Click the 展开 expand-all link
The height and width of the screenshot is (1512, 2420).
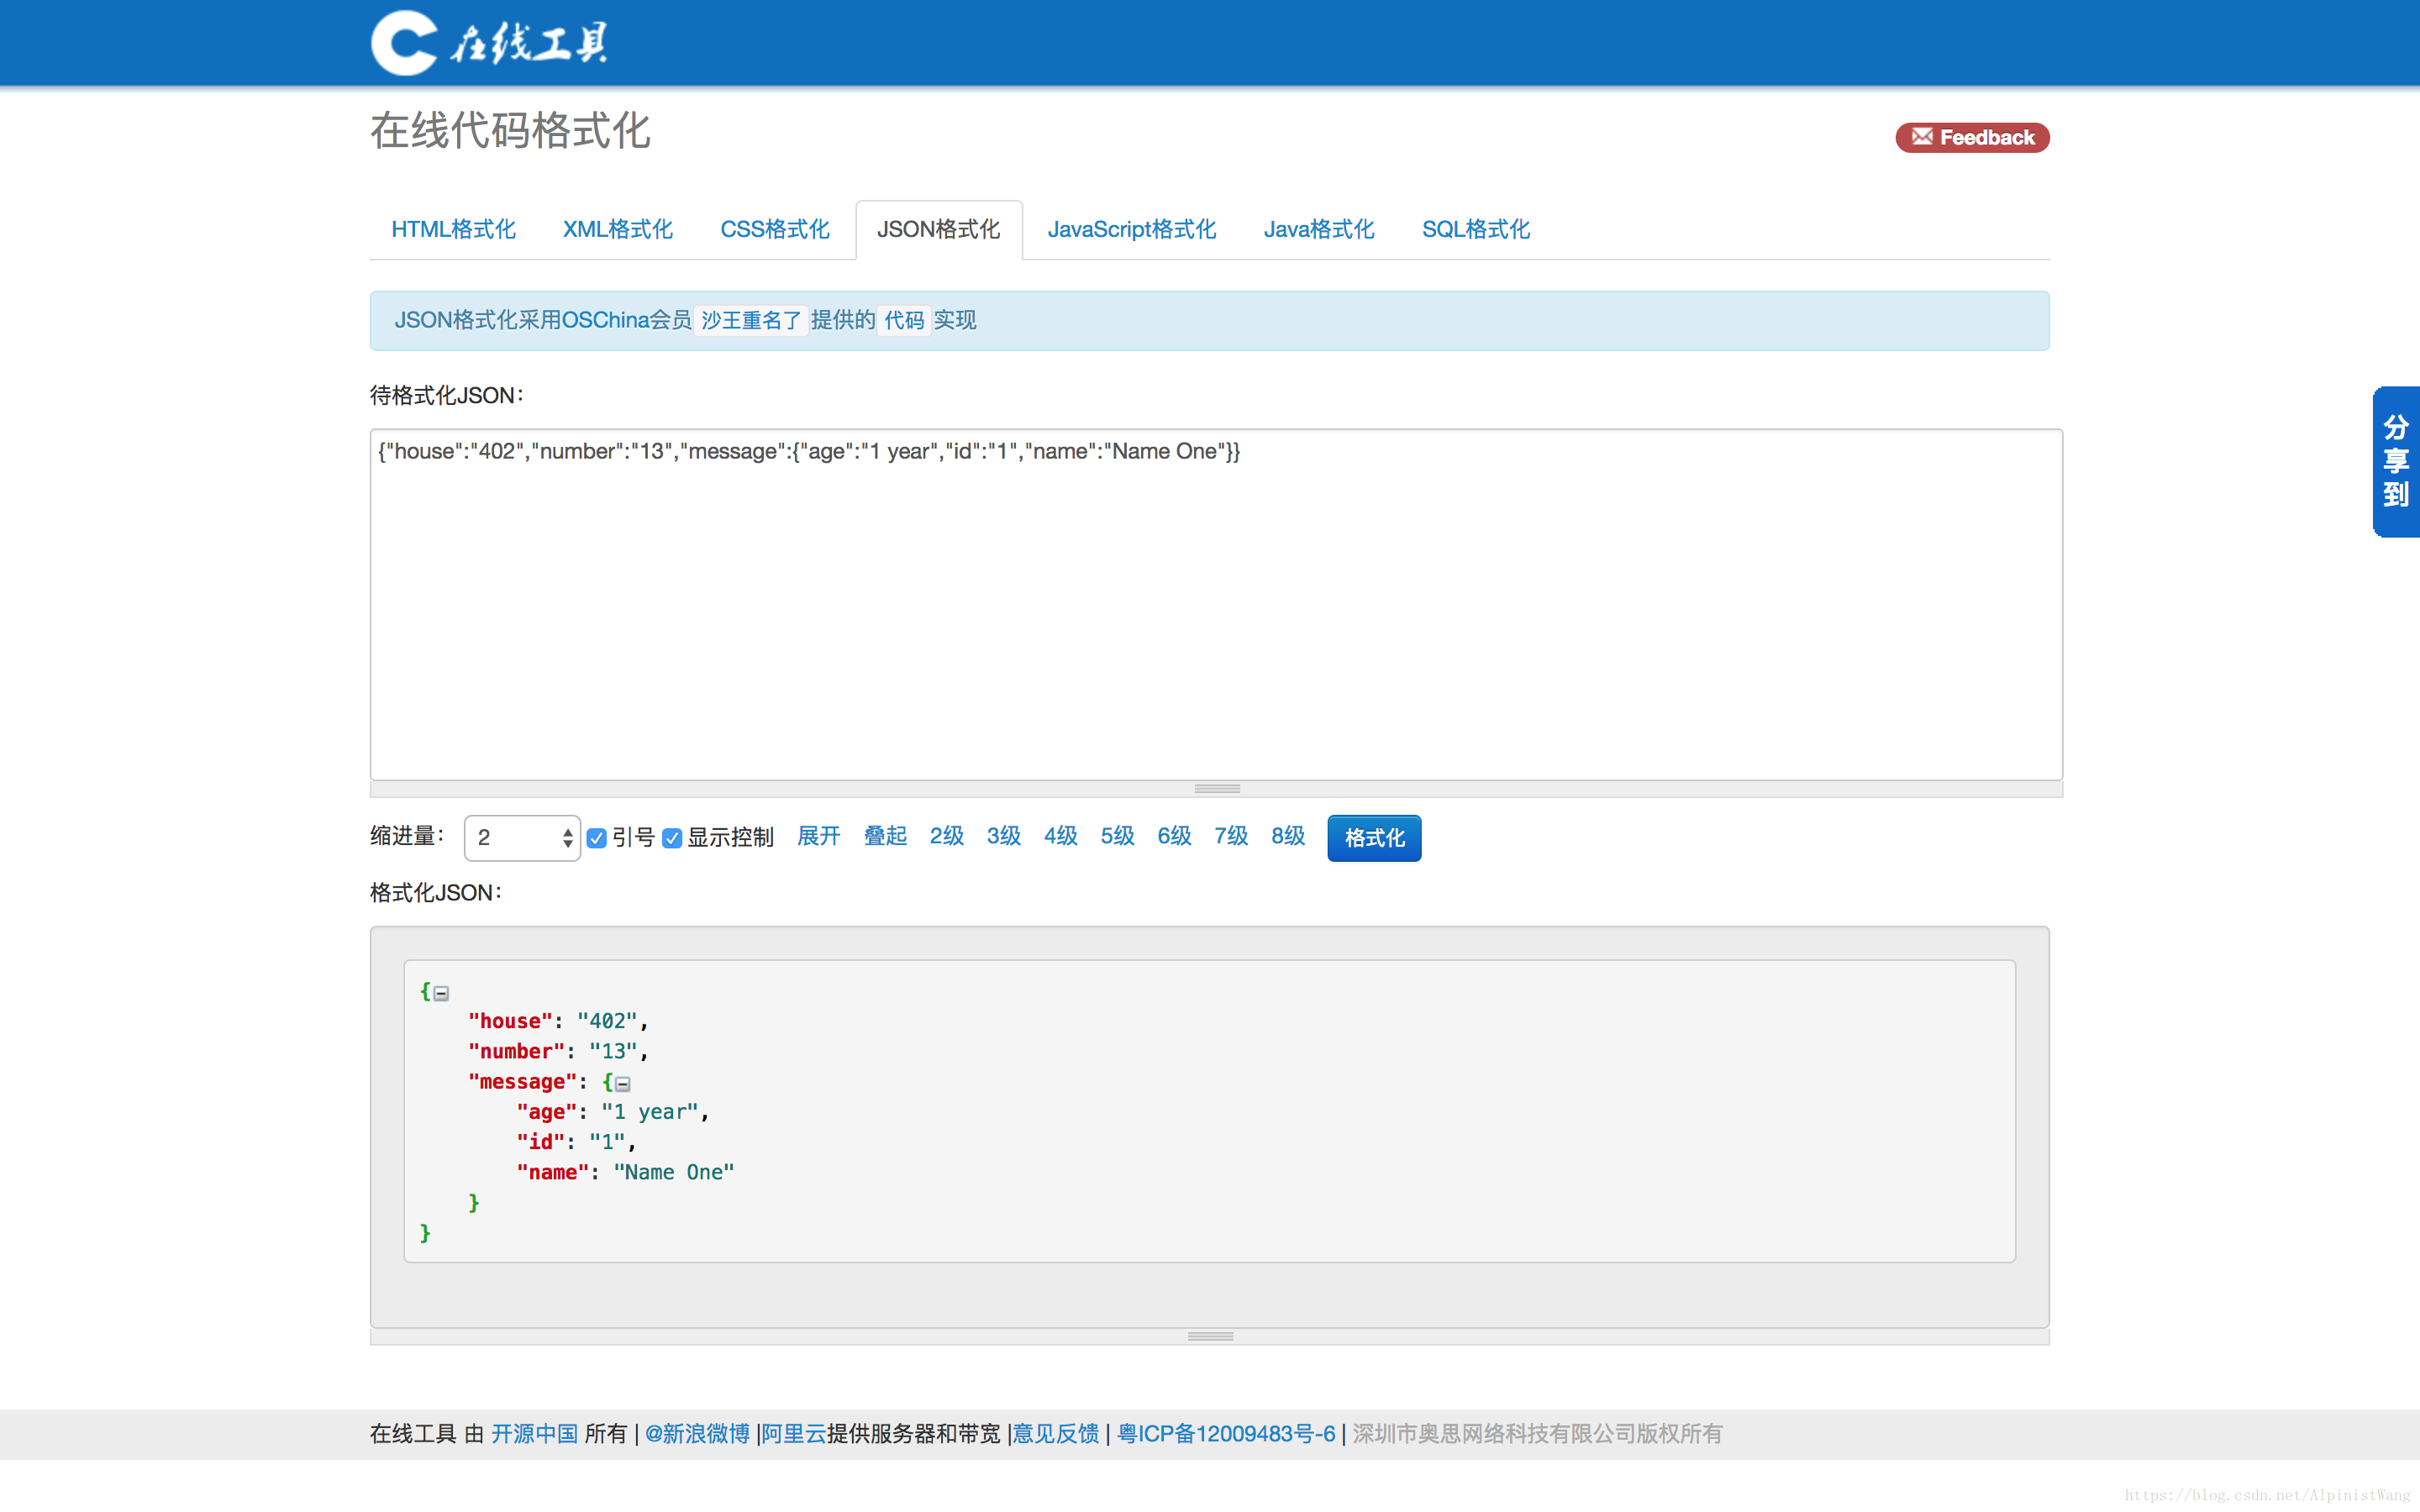click(818, 836)
